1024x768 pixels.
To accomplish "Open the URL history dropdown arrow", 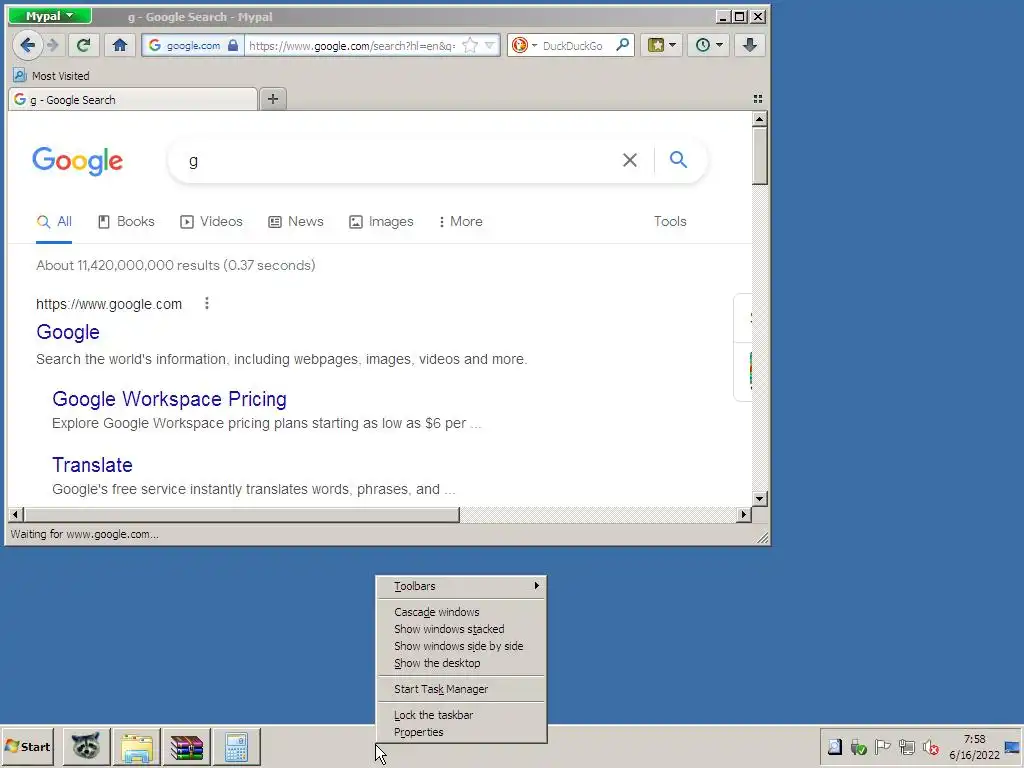I will pos(490,45).
